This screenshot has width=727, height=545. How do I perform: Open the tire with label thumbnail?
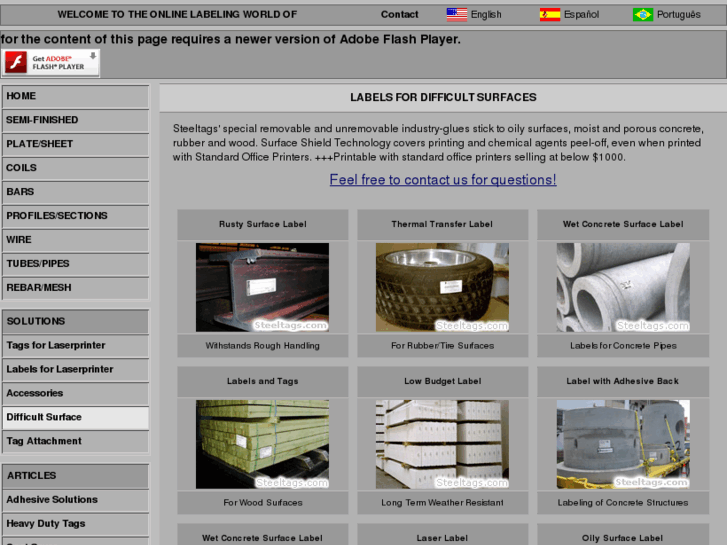tap(442, 287)
